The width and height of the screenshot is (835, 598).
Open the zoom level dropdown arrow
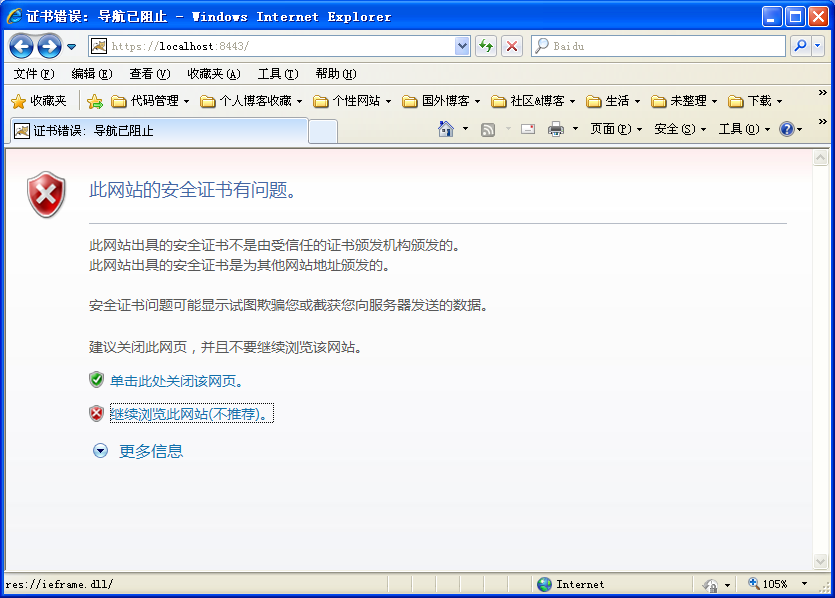[804, 584]
